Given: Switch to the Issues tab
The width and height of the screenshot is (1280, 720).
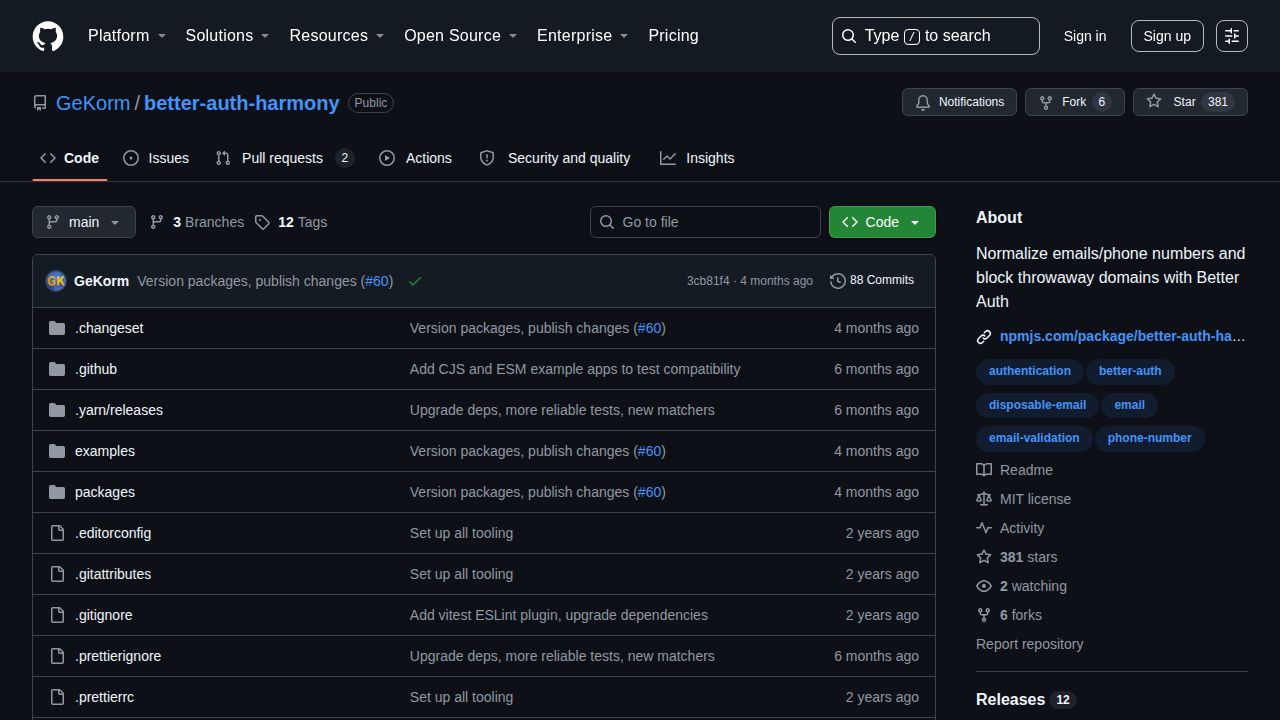Looking at the screenshot, I should 156,158.
